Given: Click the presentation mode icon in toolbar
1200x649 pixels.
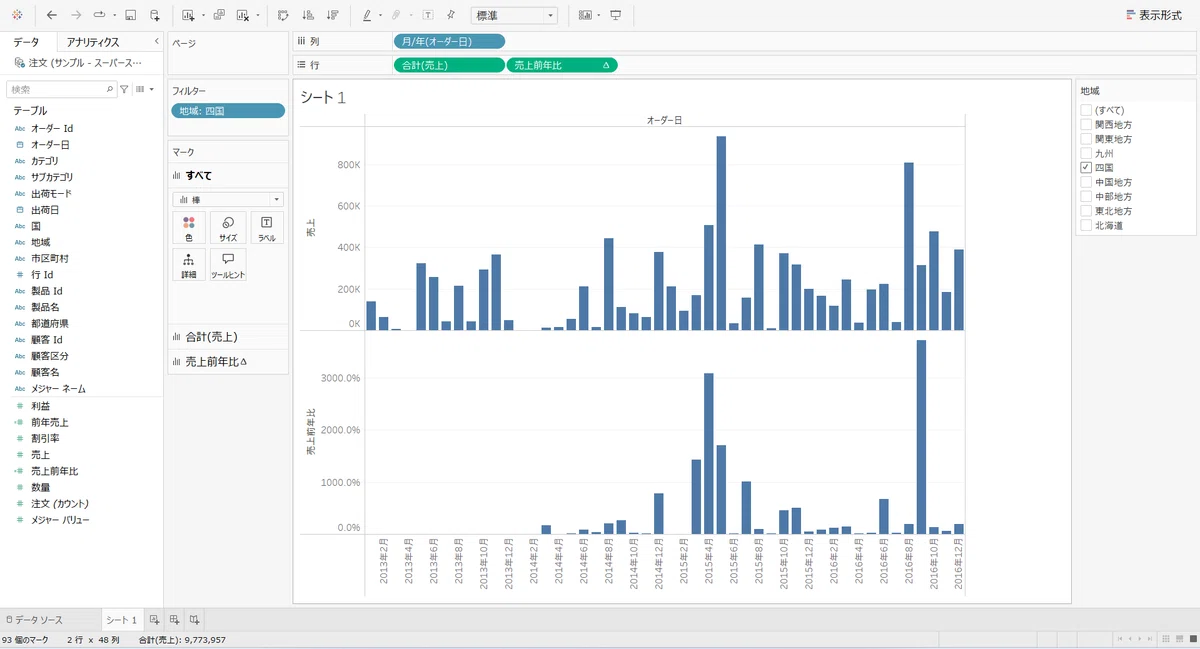Looking at the screenshot, I should pyautogui.click(x=615, y=15).
